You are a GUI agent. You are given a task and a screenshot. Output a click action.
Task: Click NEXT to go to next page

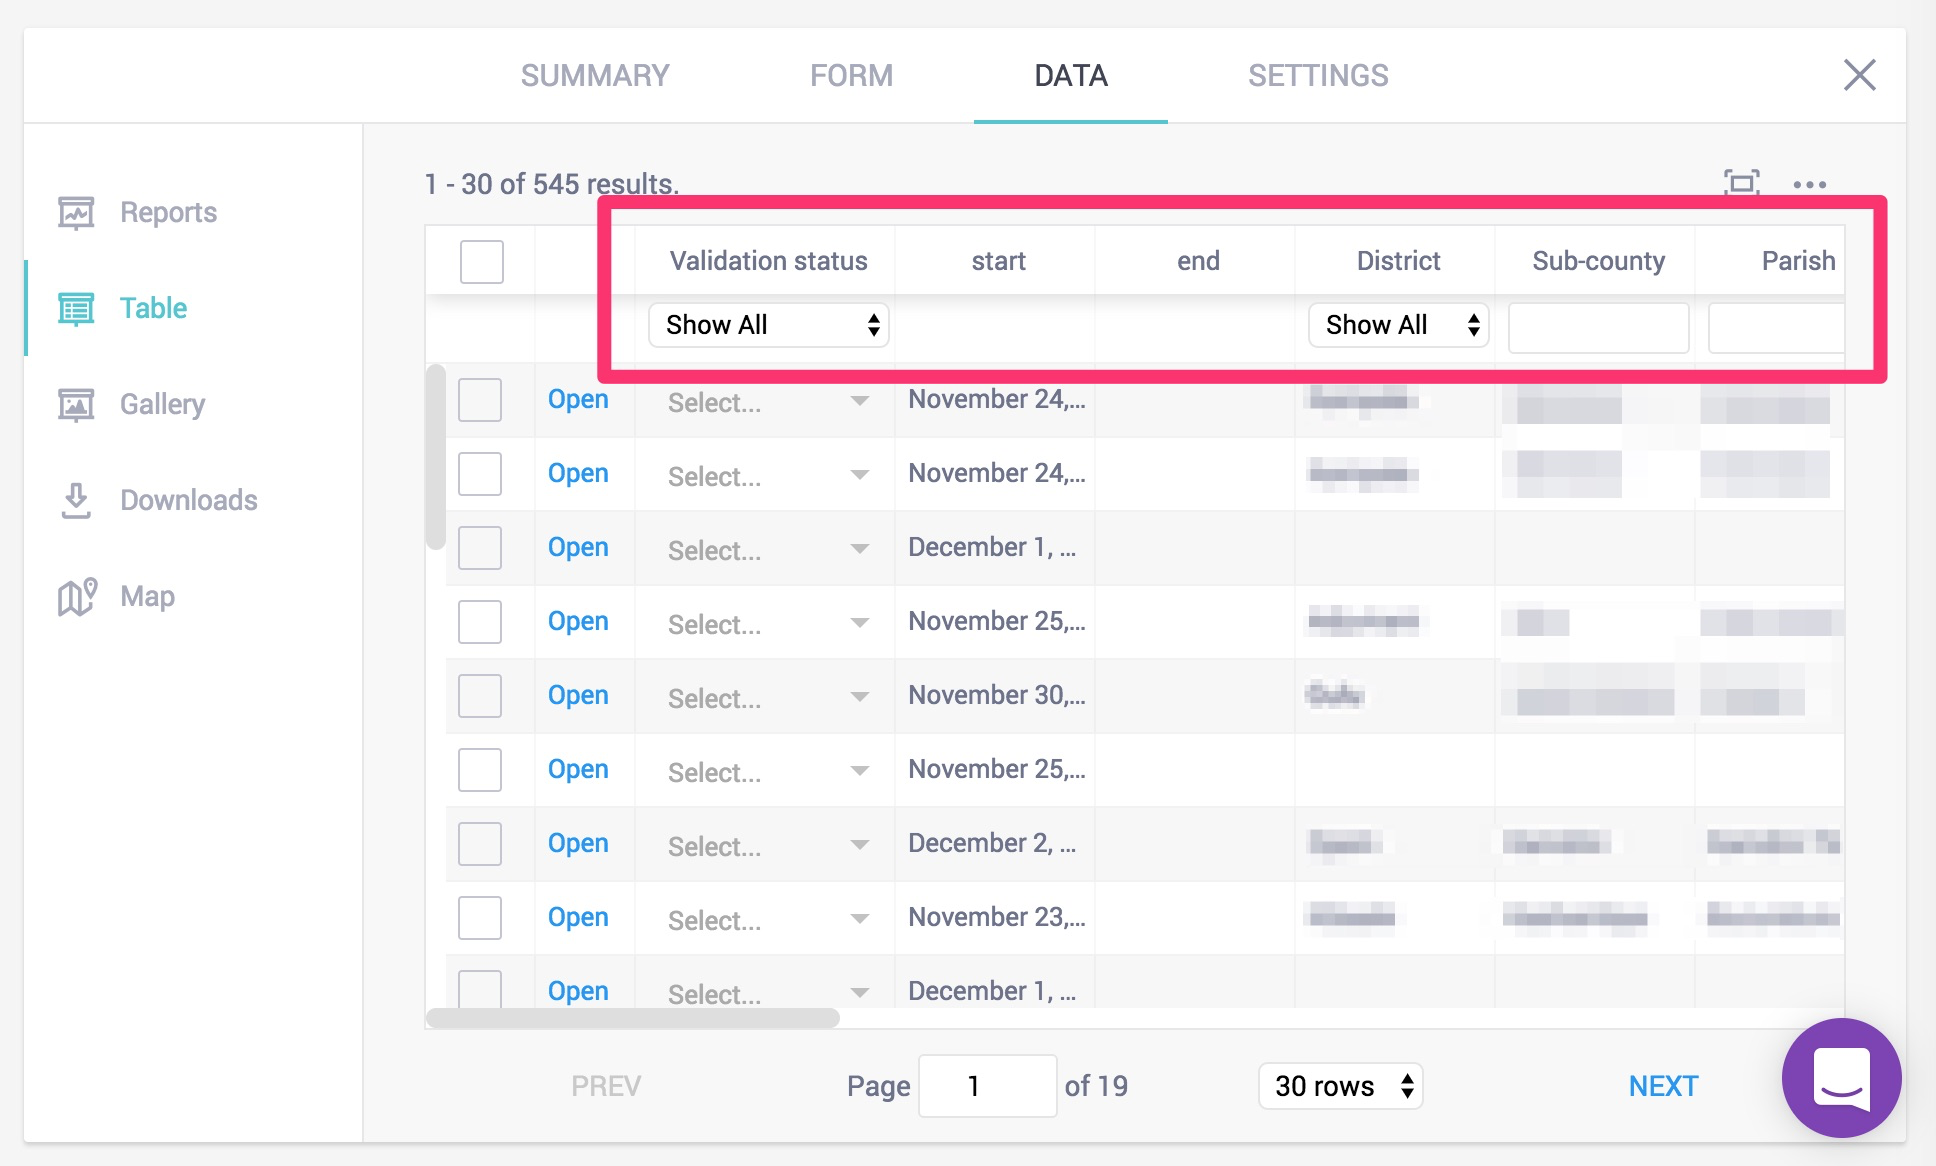tap(1662, 1086)
